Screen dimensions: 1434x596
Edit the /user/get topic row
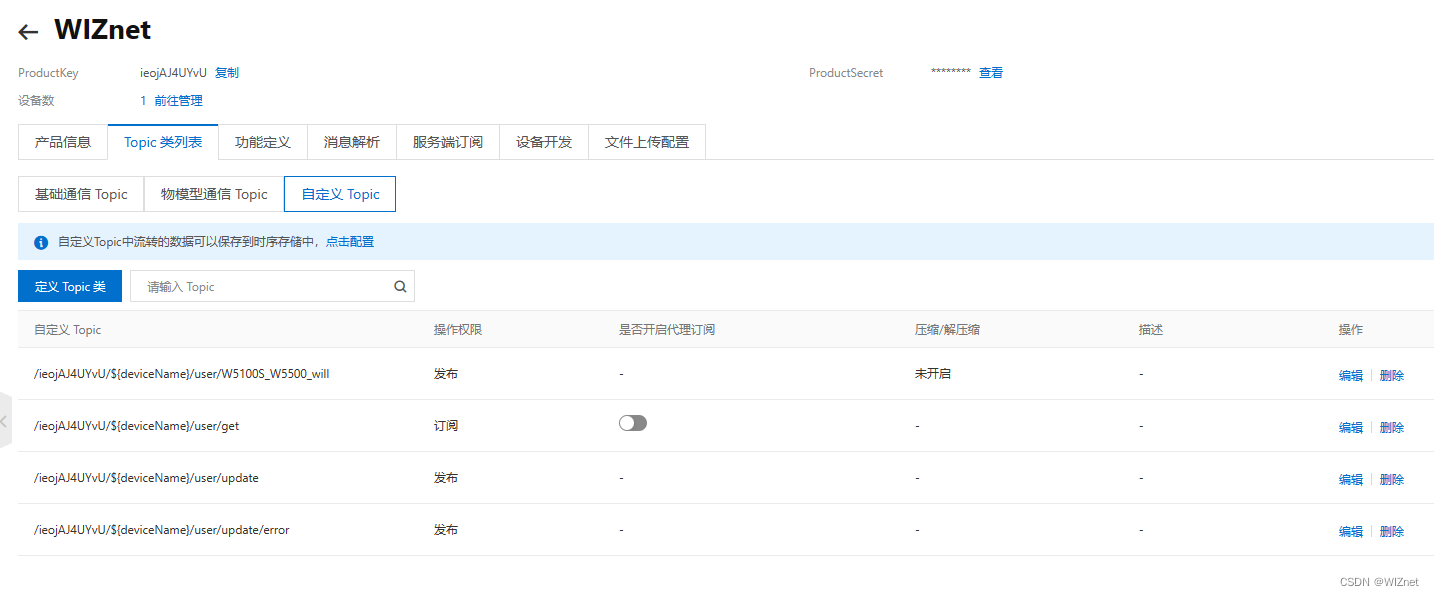(1351, 427)
